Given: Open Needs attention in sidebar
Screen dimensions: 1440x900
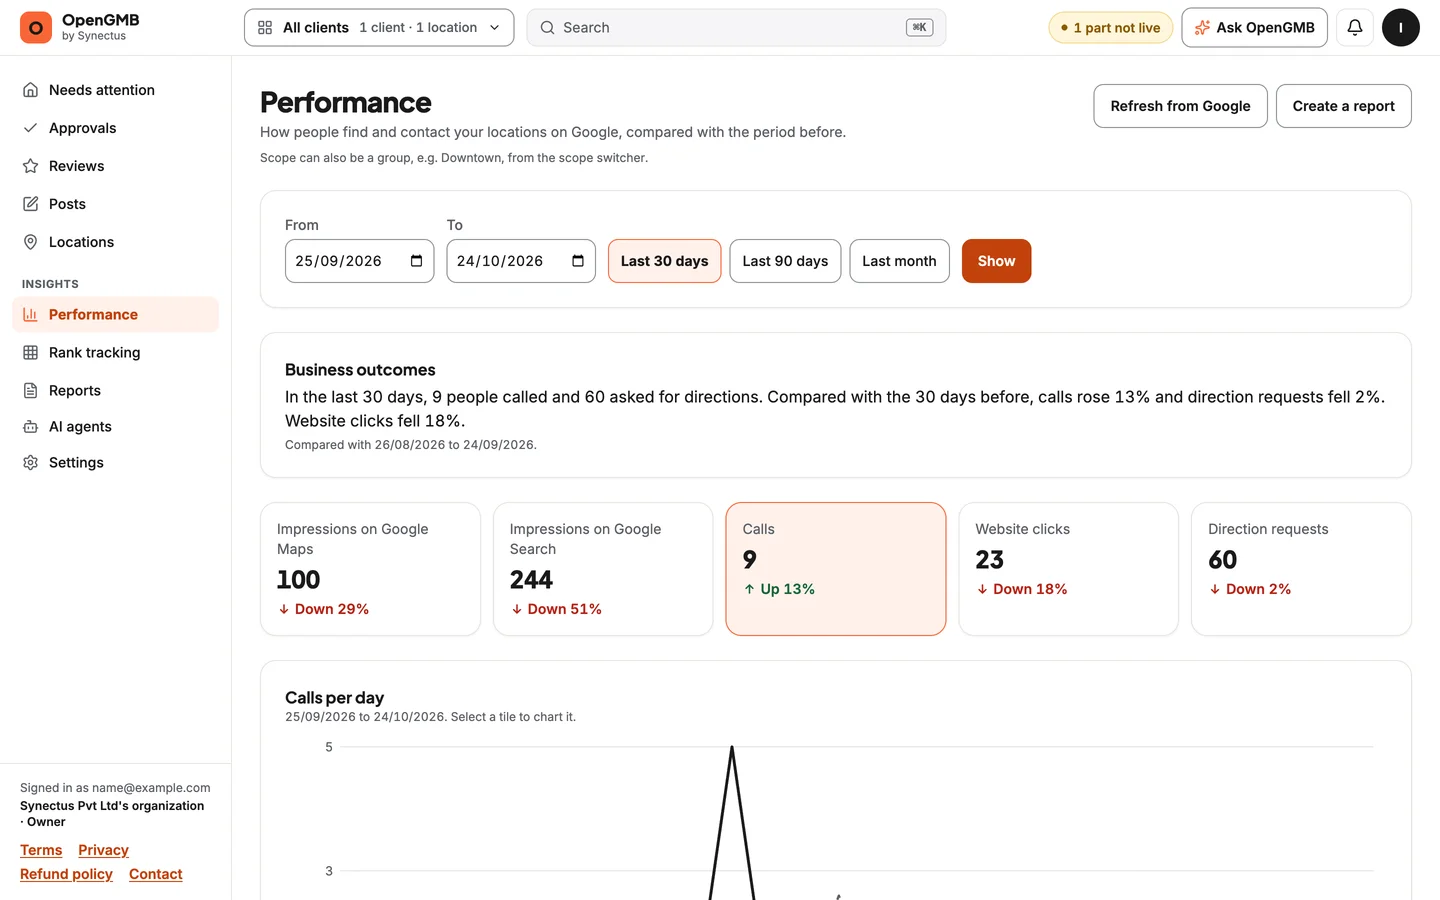Looking at the screenshot, I should 115,90.
